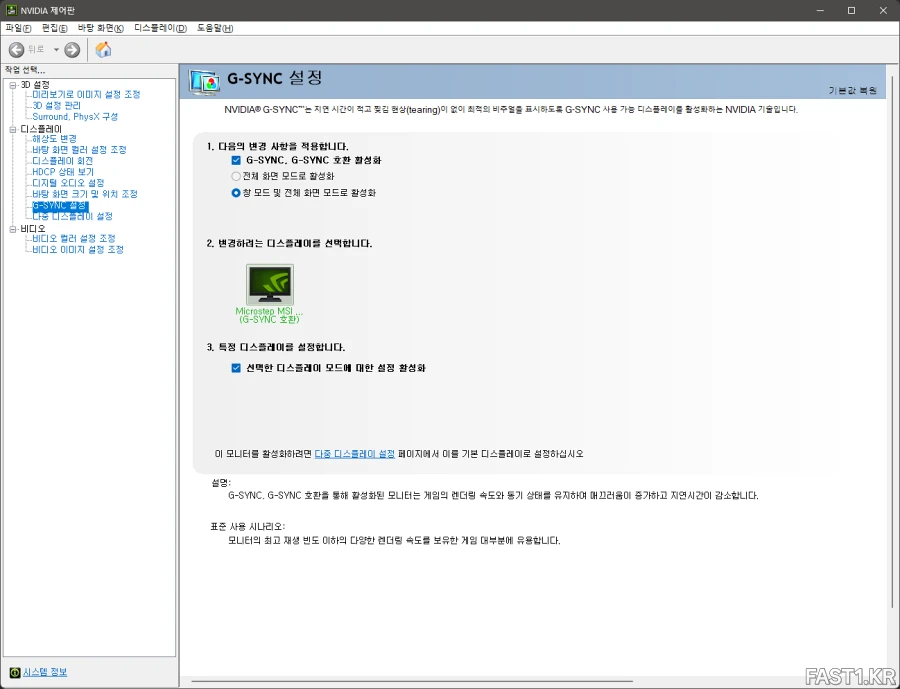This screenshot has height=689, width=900.
Task: Open 다중 디스플레이 설정 tree item
Action: click(x=72, y=216)
